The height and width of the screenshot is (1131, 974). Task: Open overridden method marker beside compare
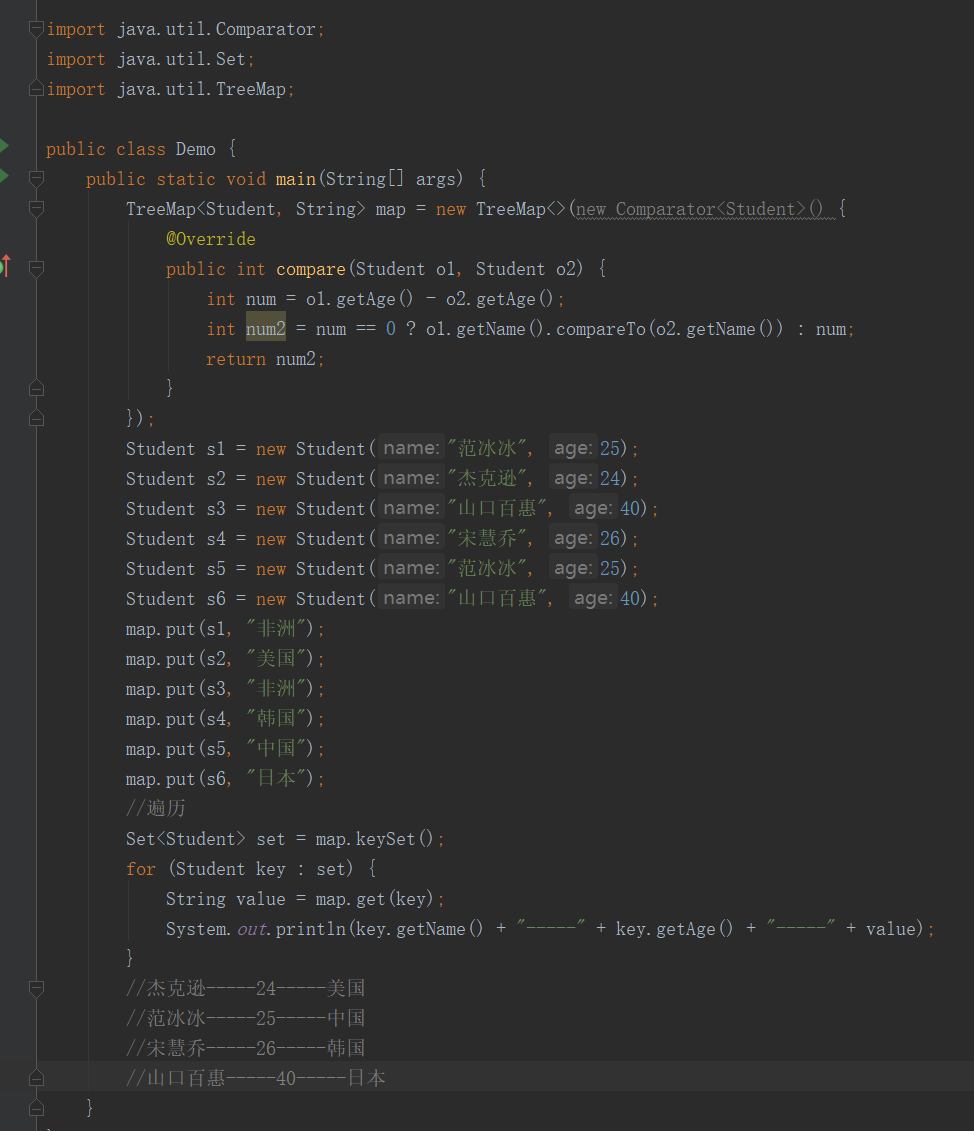pyautogui.click(x=5, y=266)
